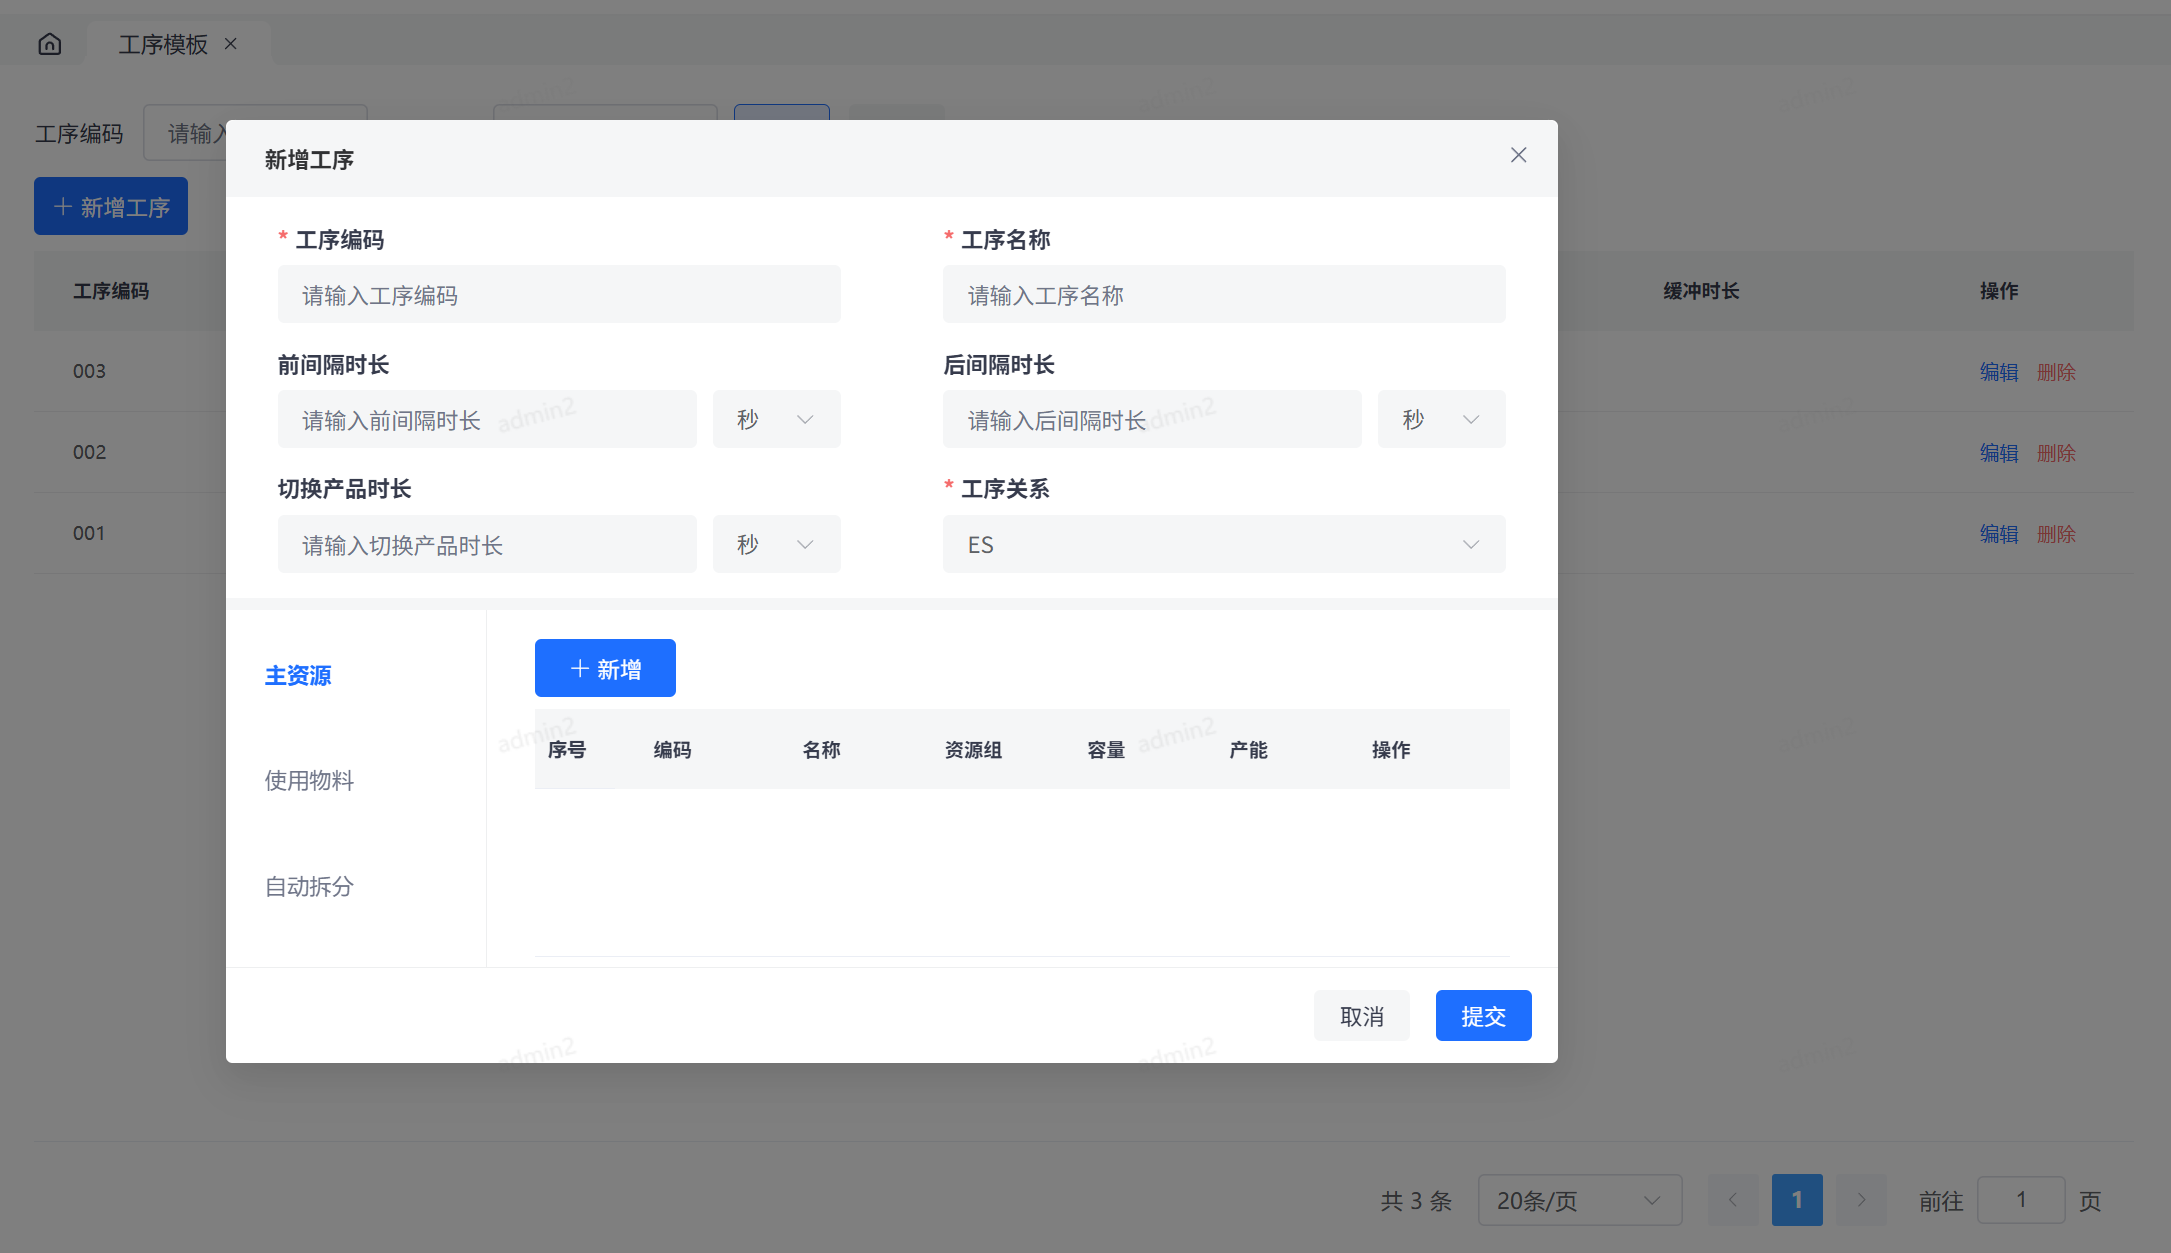This screenshot has width=2171, height=1253.
Task: Click 编辑 link for row 003
Action: tap(1998, 372)
